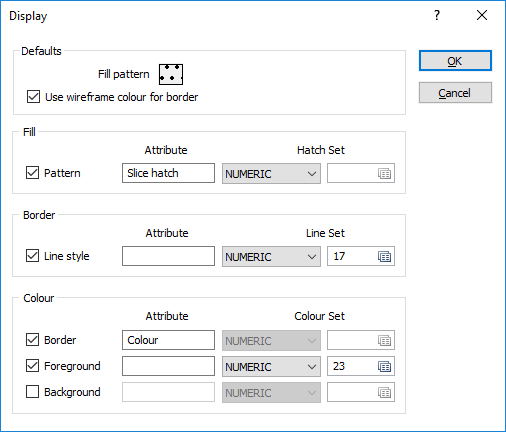Open the Line Set 17 browse icon
This screenshot has height=432, width=506.
384,257
